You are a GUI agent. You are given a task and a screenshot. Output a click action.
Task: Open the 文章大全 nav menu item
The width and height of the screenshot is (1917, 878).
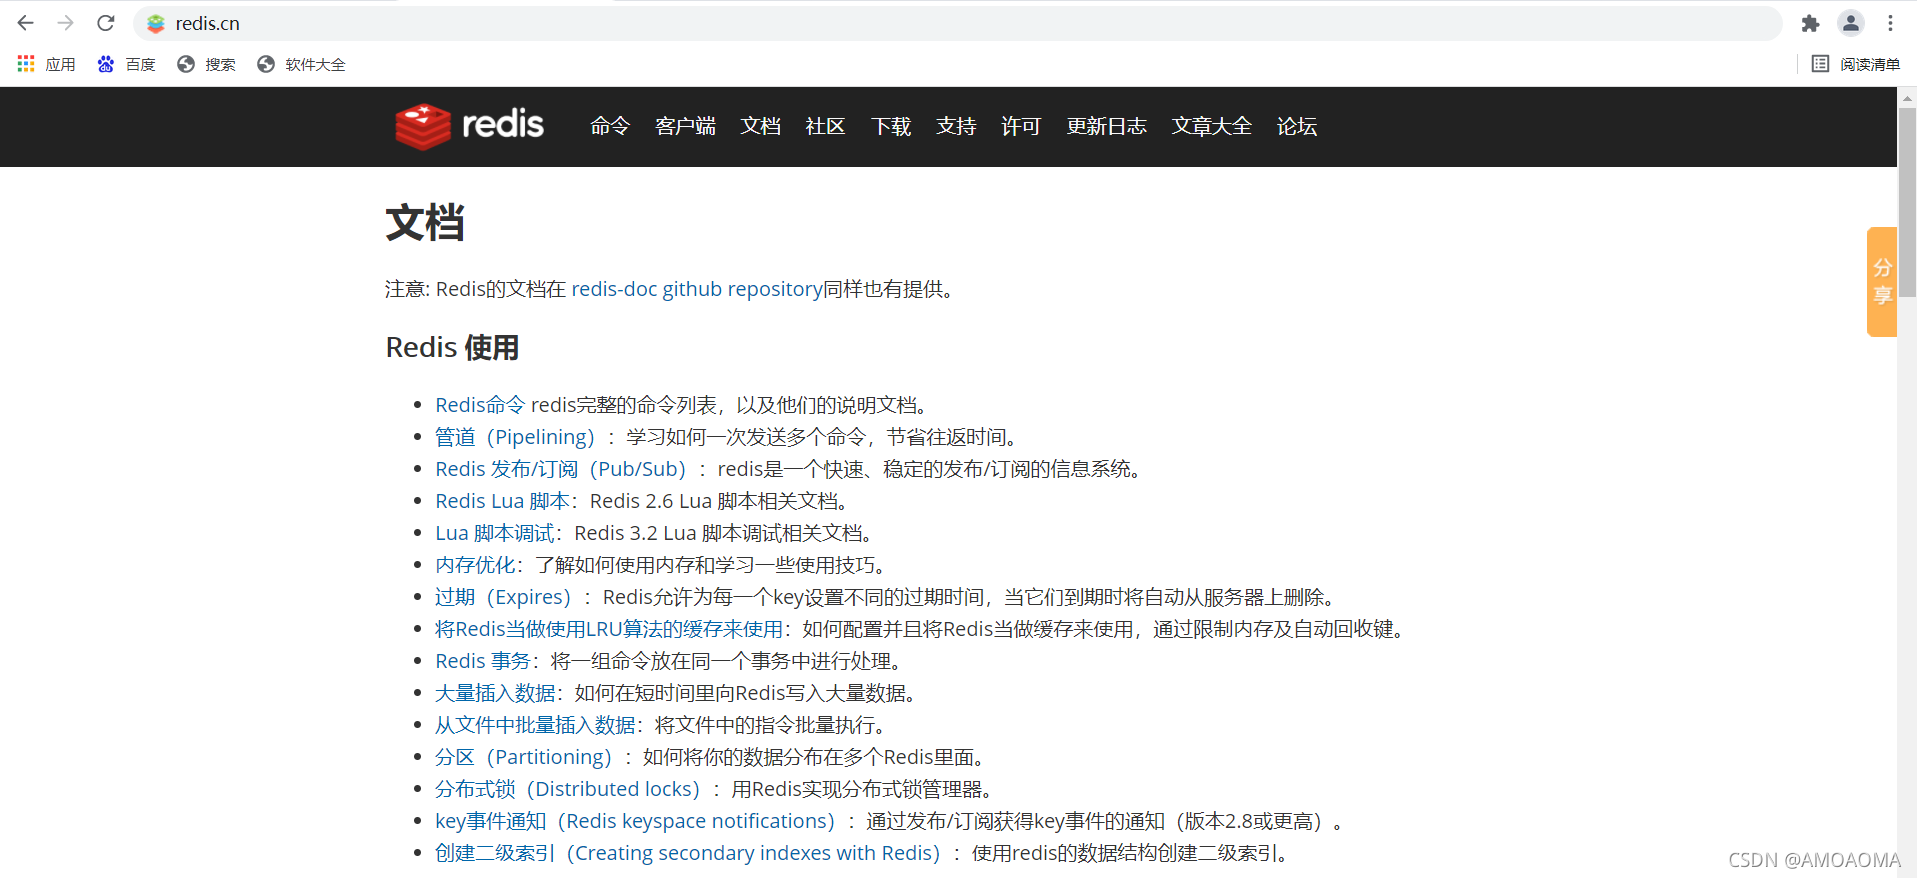click(1211, 126)
